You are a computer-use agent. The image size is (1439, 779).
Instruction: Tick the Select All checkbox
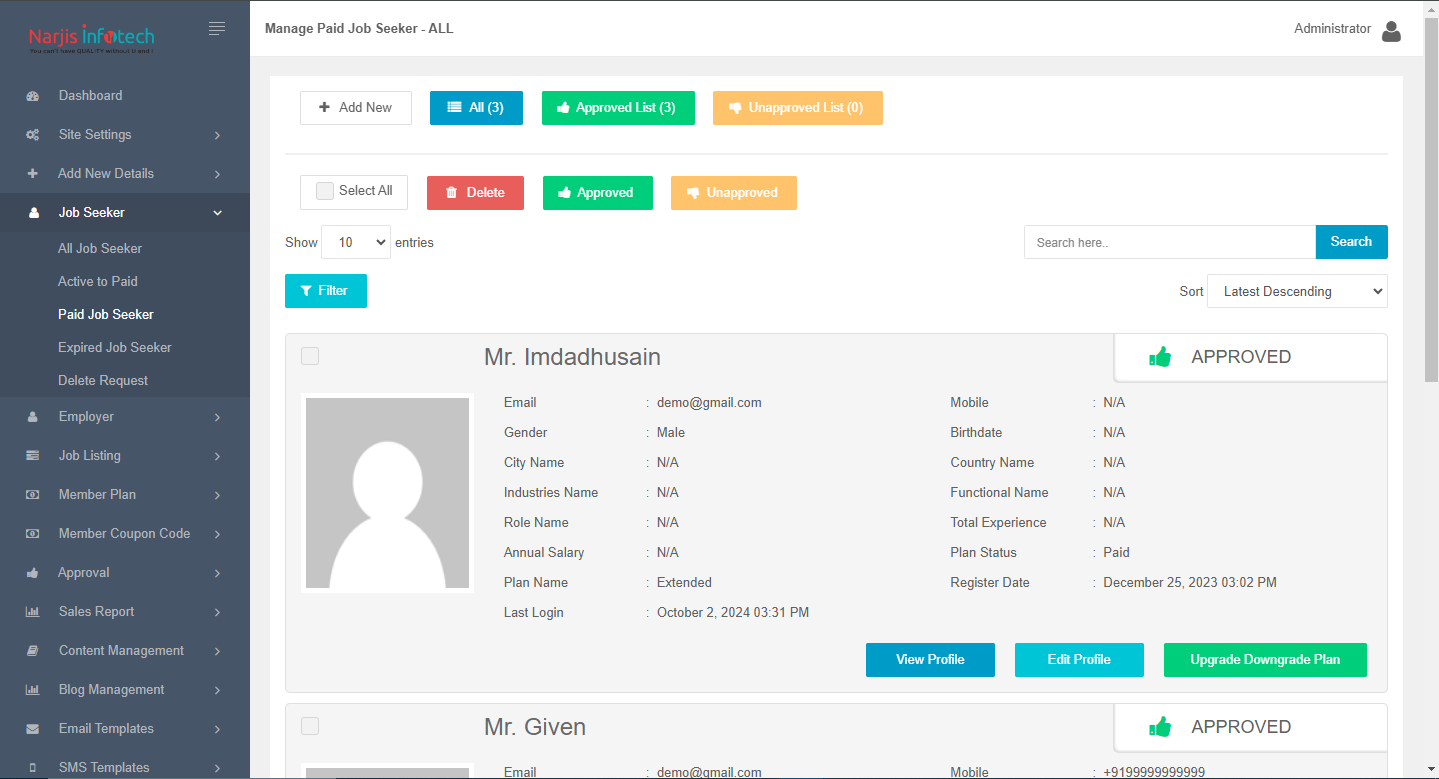click(x=325, y=191)
